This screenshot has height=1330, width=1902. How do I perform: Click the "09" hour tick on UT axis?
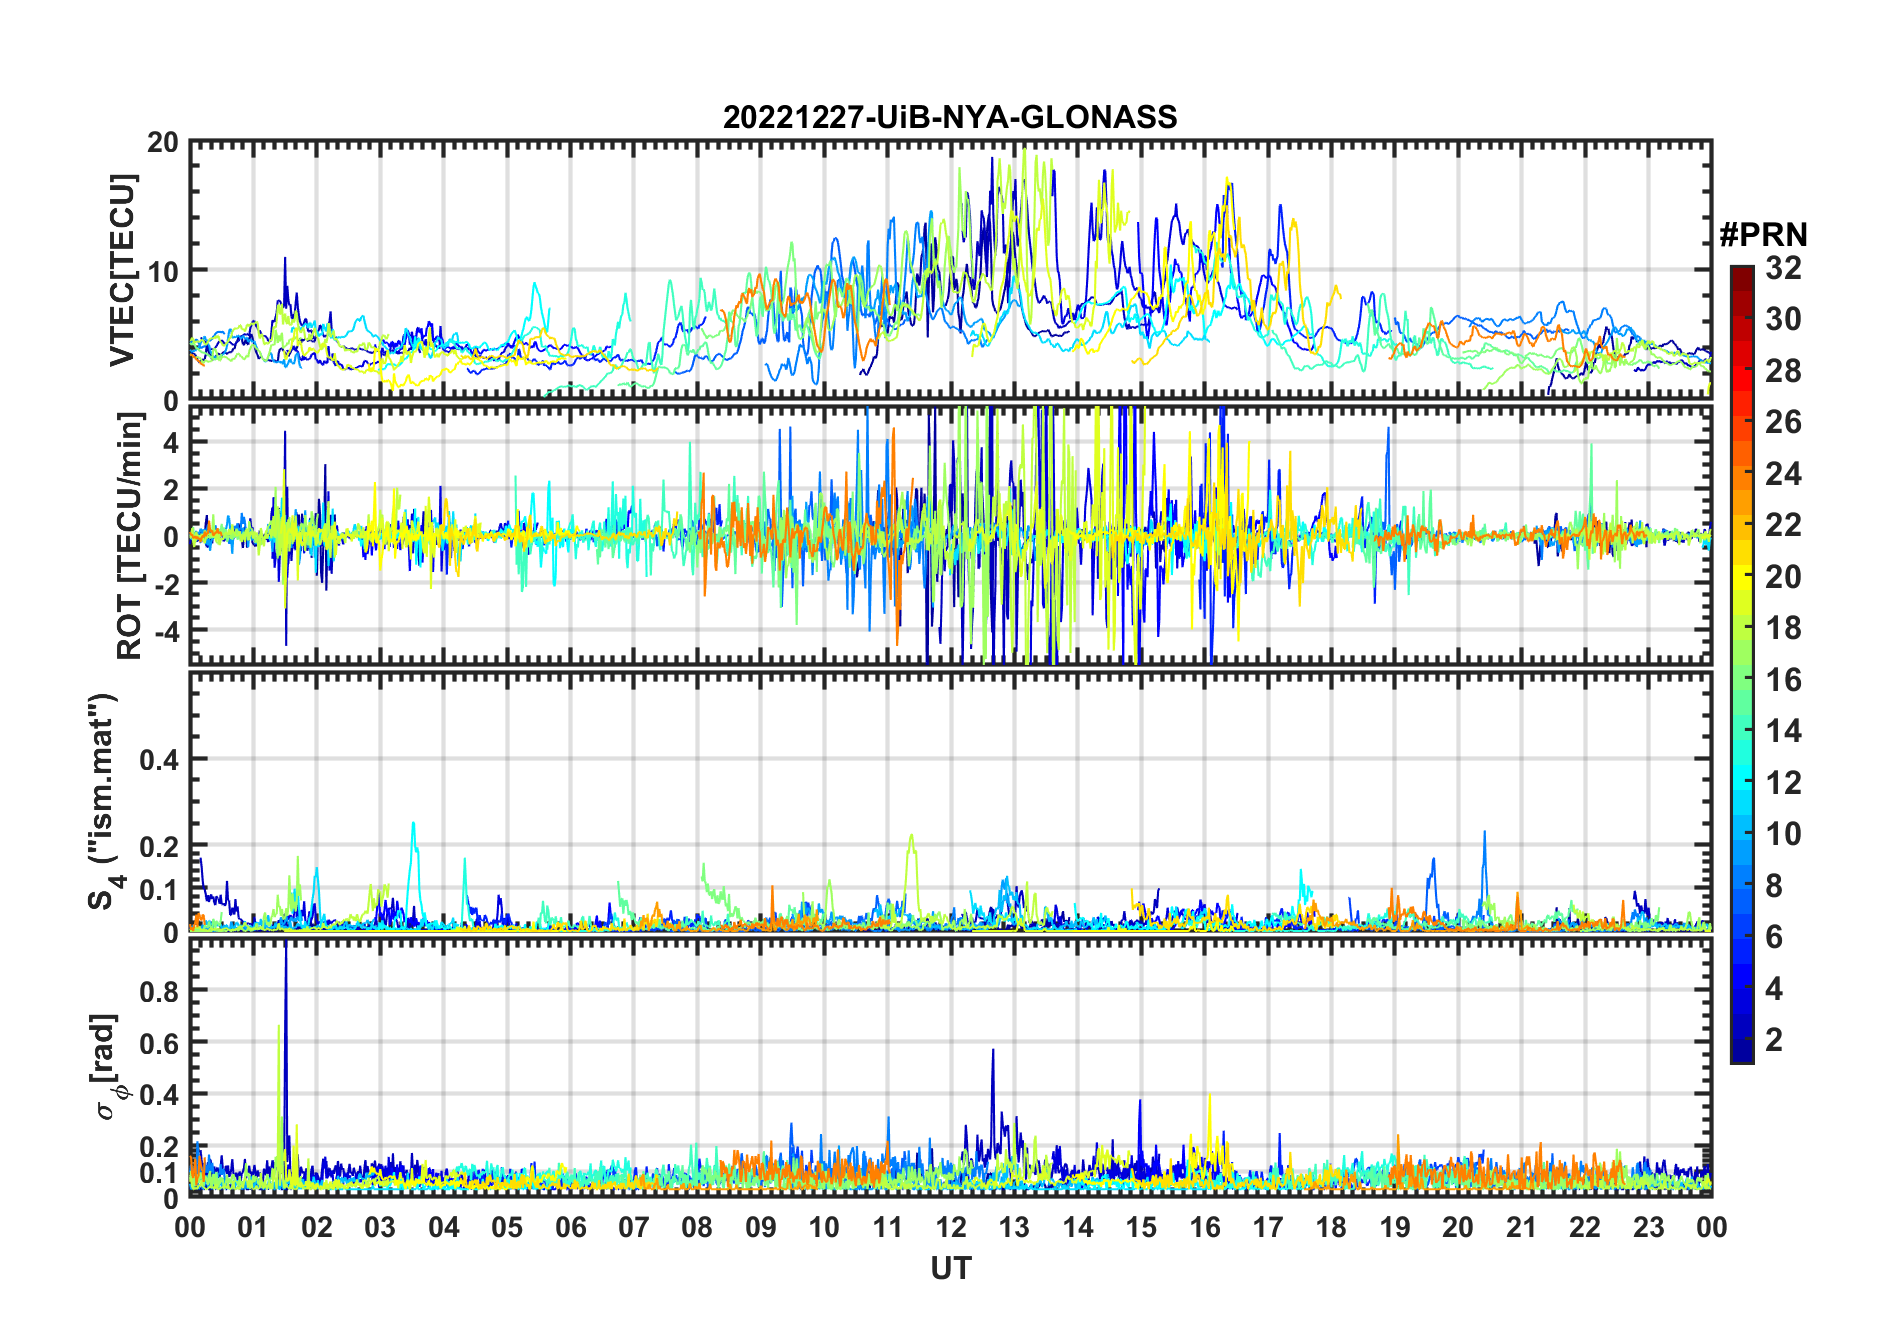(761, 1227)
